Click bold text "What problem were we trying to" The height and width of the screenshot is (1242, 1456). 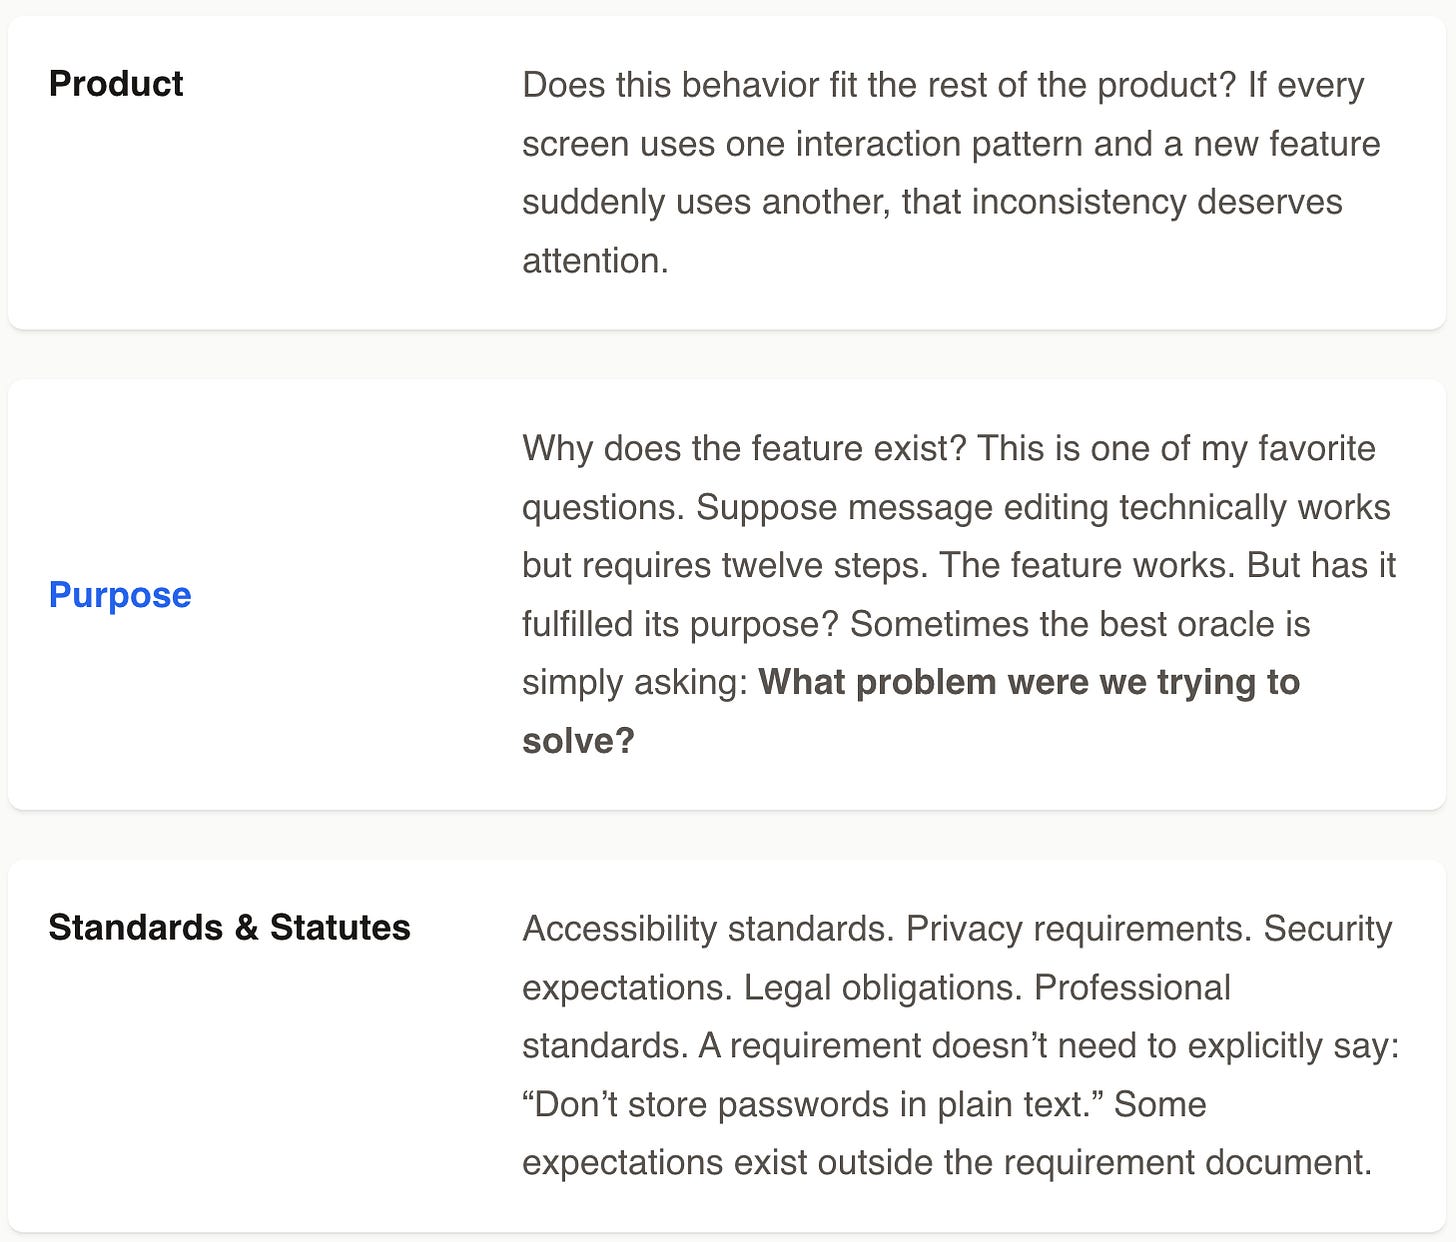point(1029,682)
